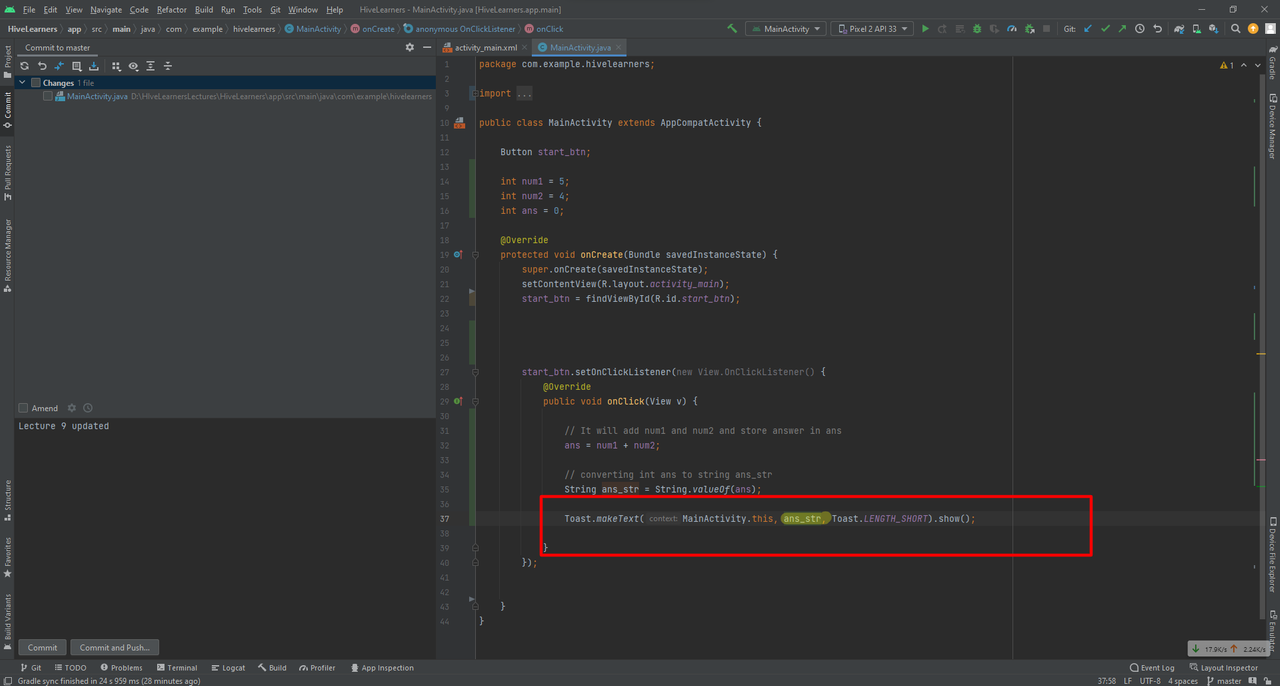Open the Refactor menu
Screen dimensions: 1280x686
pyautogui.click(x=172, y=9)
